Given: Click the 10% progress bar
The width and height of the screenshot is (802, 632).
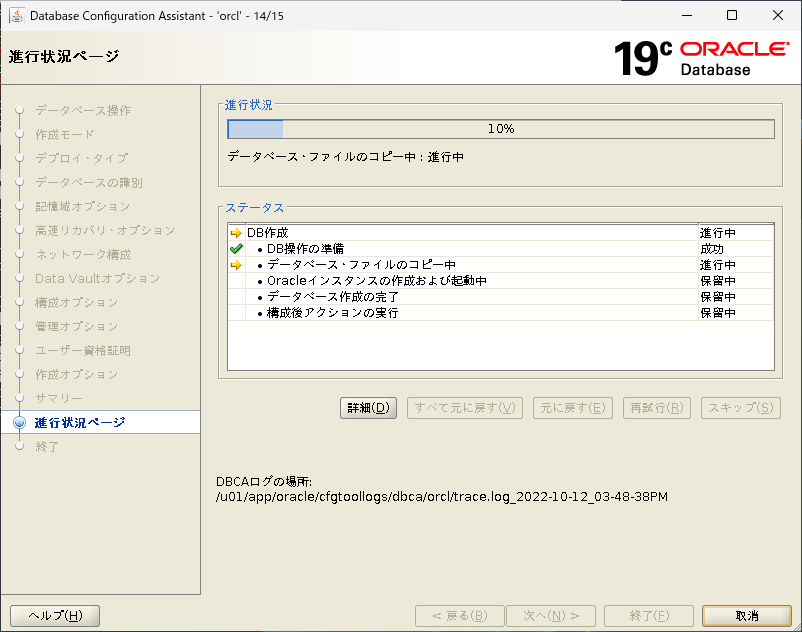Looking at the screenshot, I should coord(501,129).
